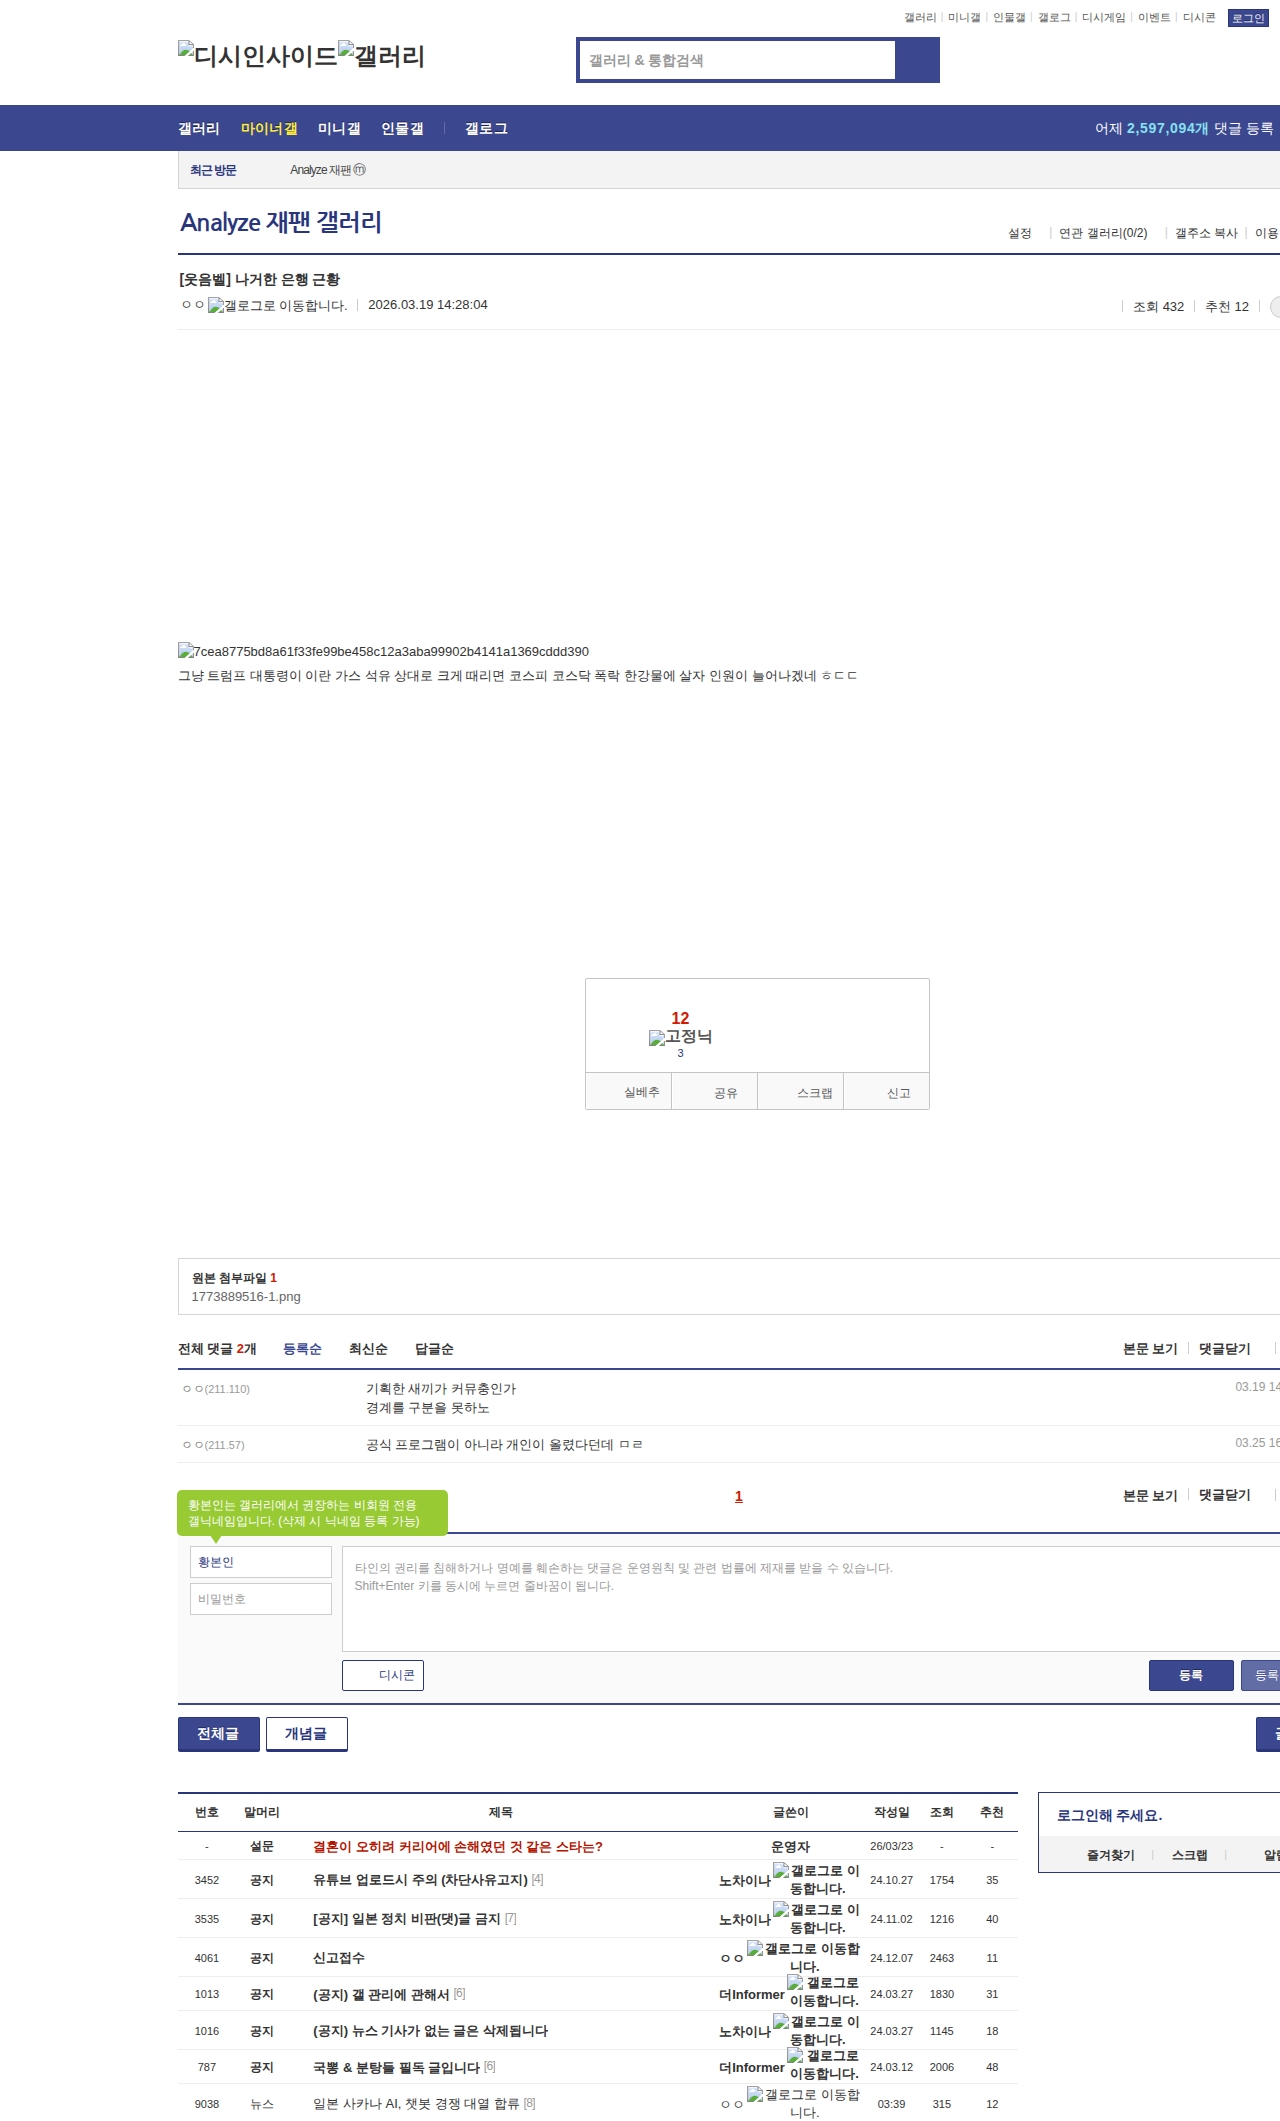This screenshot has width=1280, height=2121.
Task: Open 갤러리 tab in blue navigation bar
Action: tap(199, 129)
